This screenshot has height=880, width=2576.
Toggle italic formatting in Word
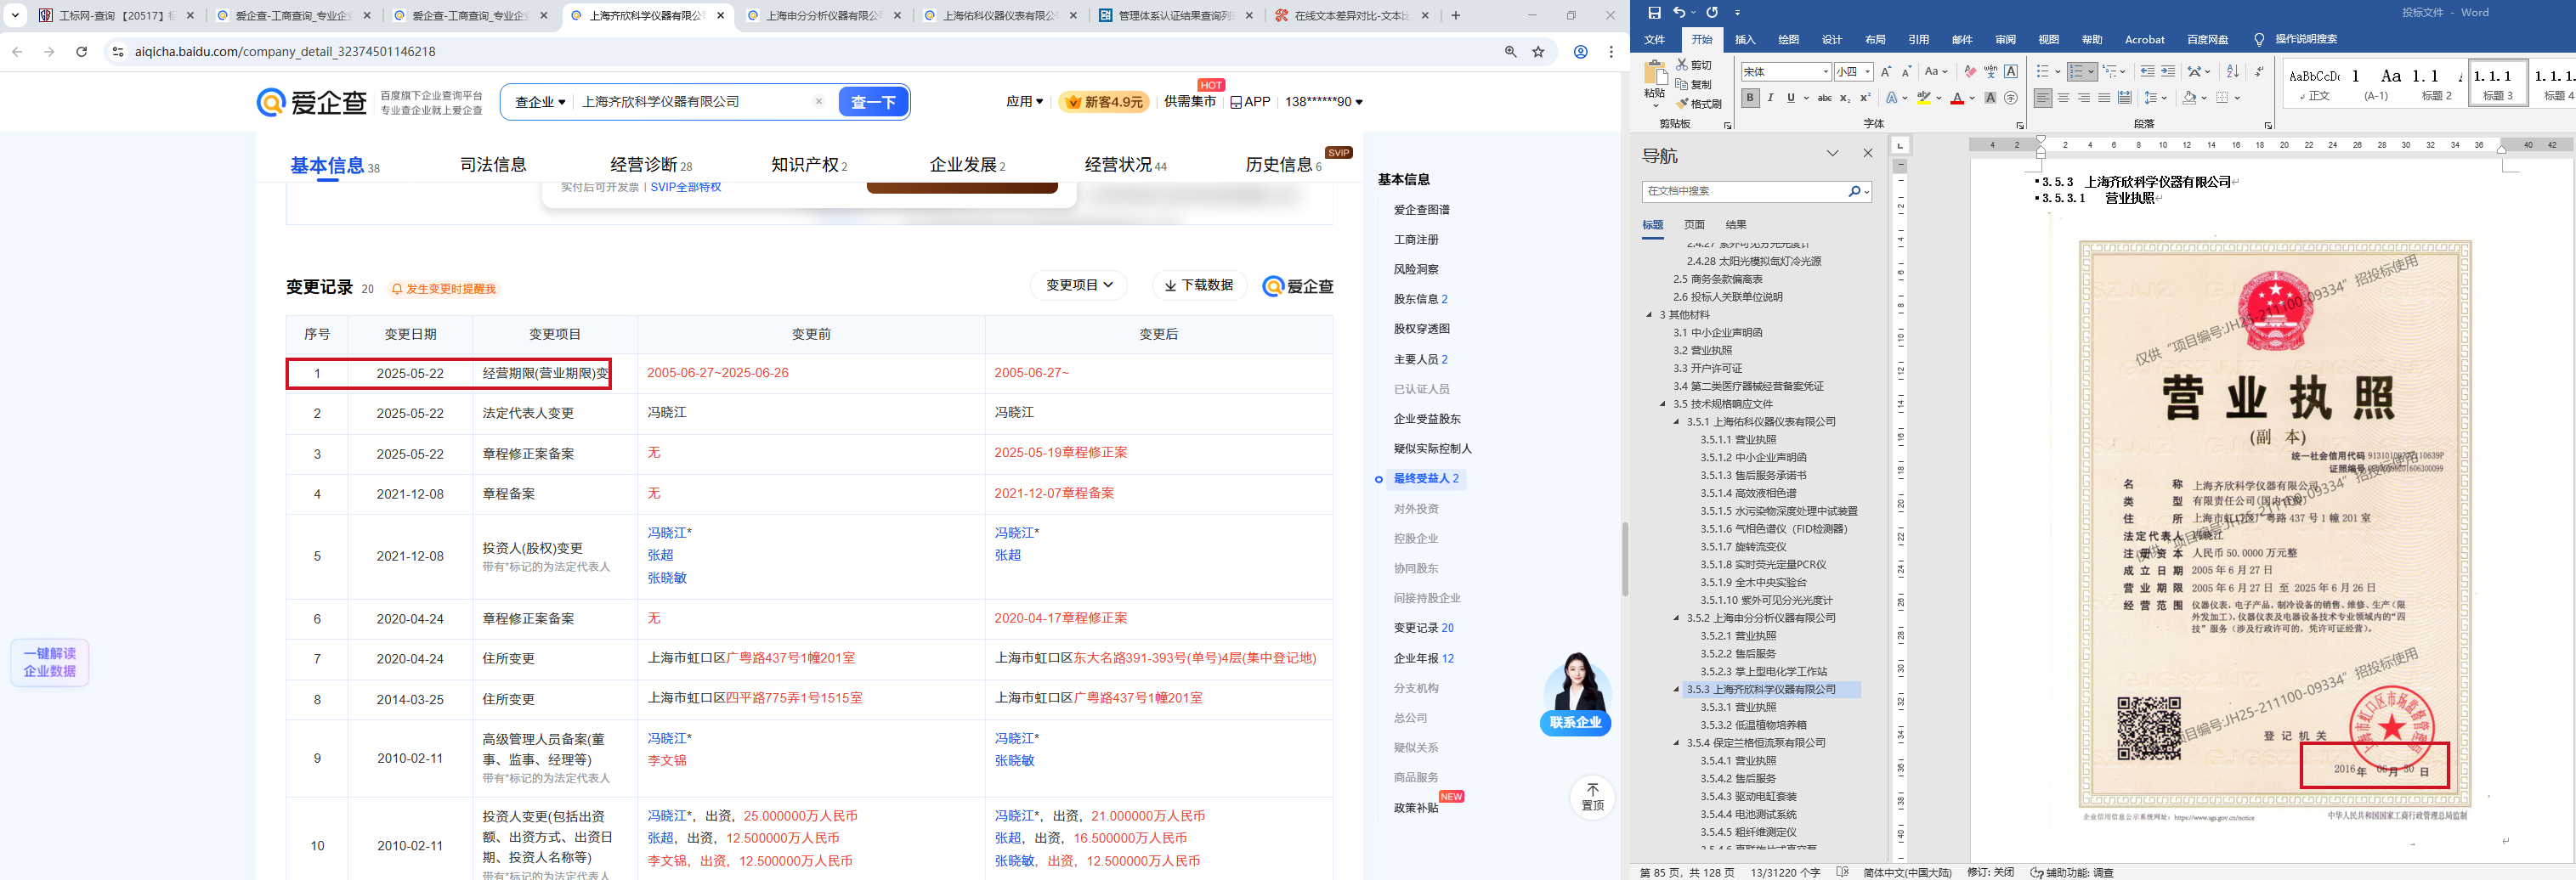tap(1770, 98)
